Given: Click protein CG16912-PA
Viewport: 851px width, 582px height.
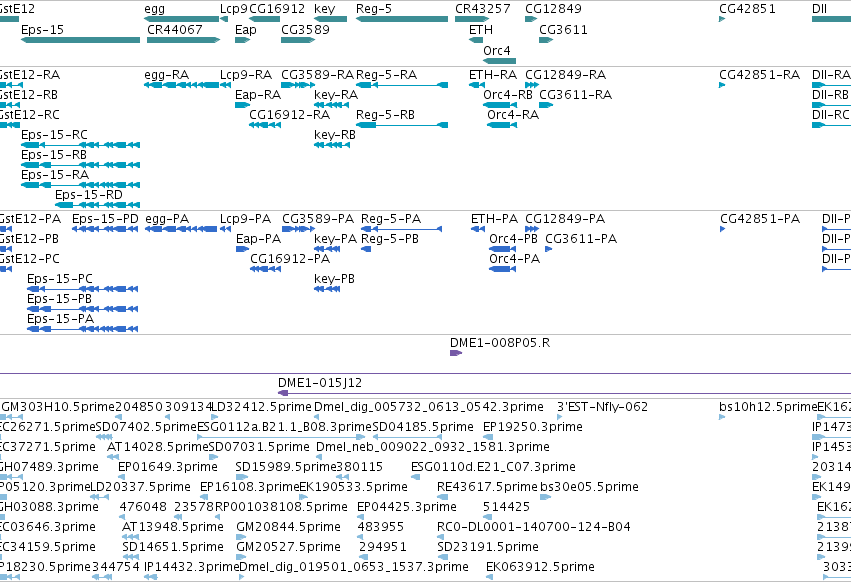Looking at the screenshot, I should pyautogui.click(x=265, y=269).
